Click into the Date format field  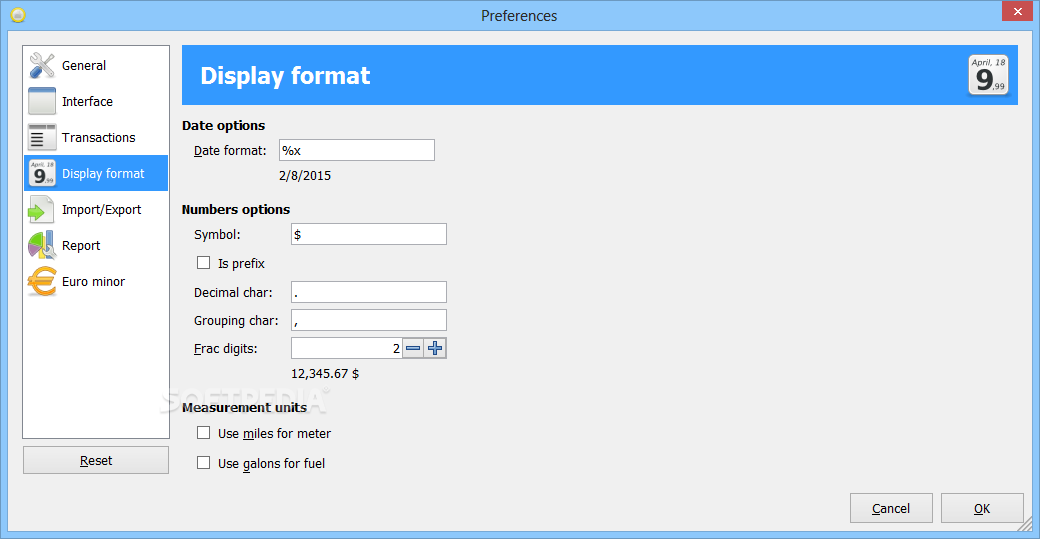[357, 150]
